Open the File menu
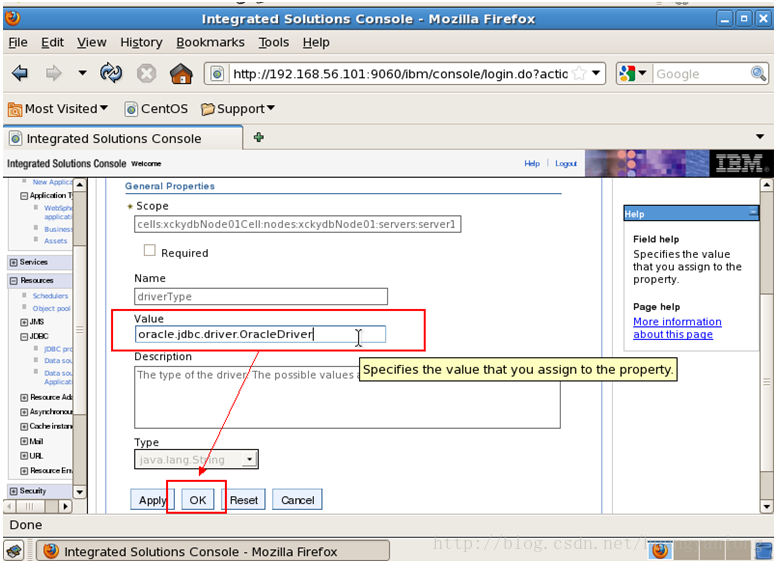 coord(18,43)
